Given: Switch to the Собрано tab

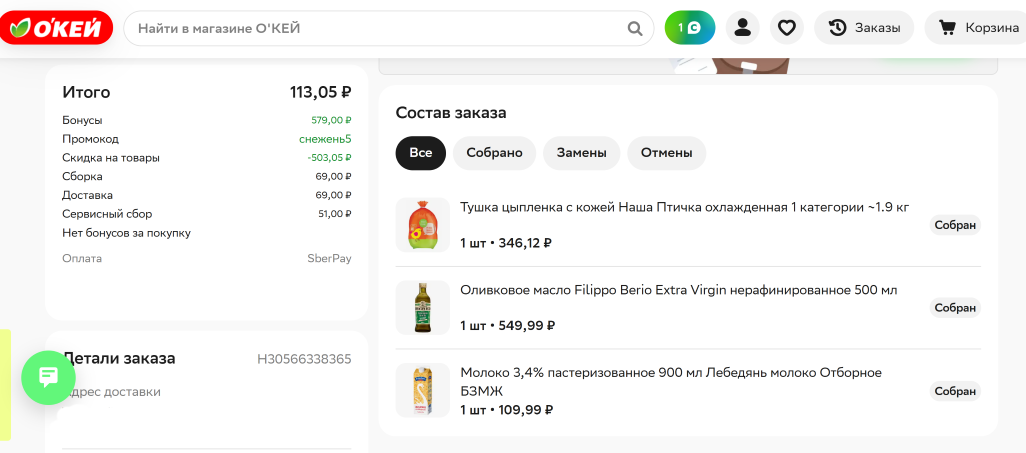Looking at the screenshot, I should [494, 153].
